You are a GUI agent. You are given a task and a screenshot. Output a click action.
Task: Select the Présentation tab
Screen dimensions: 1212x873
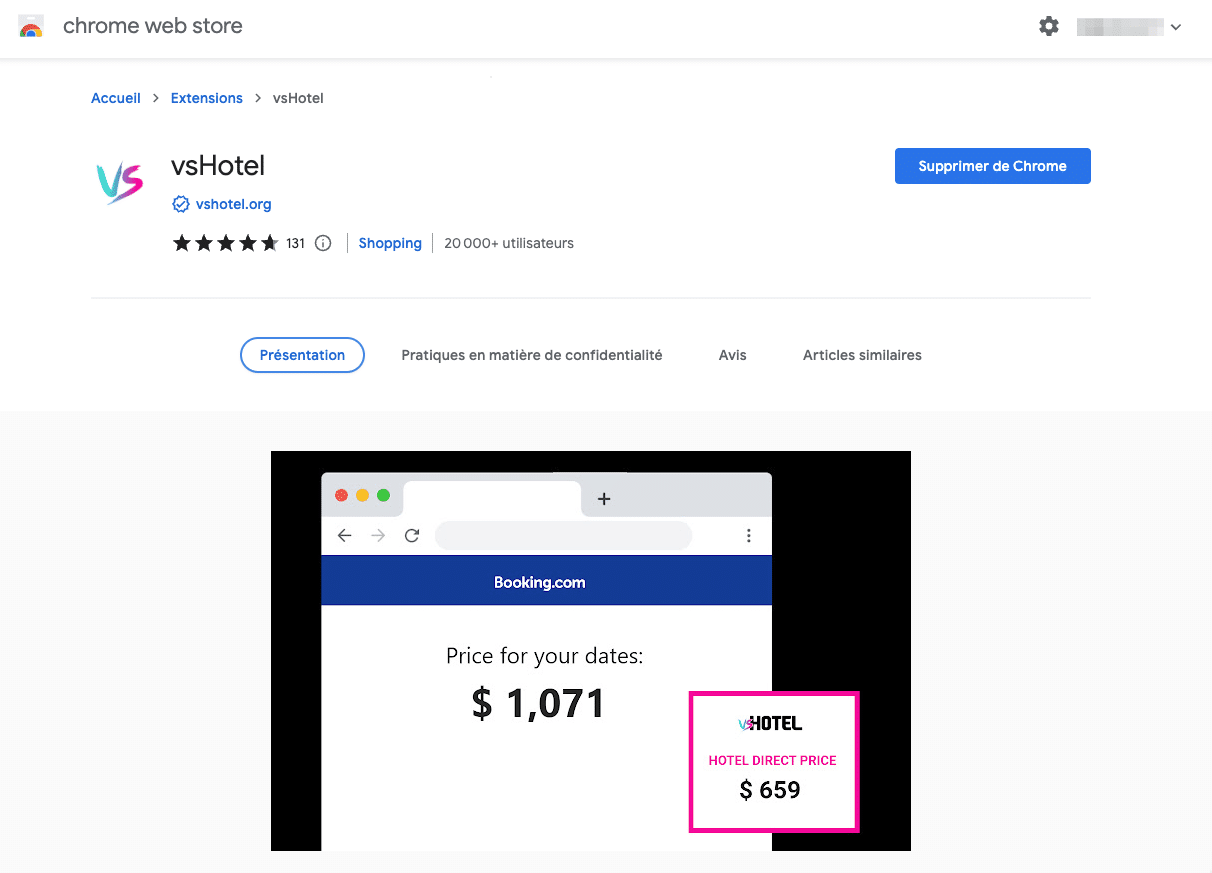tap(302, 355)
